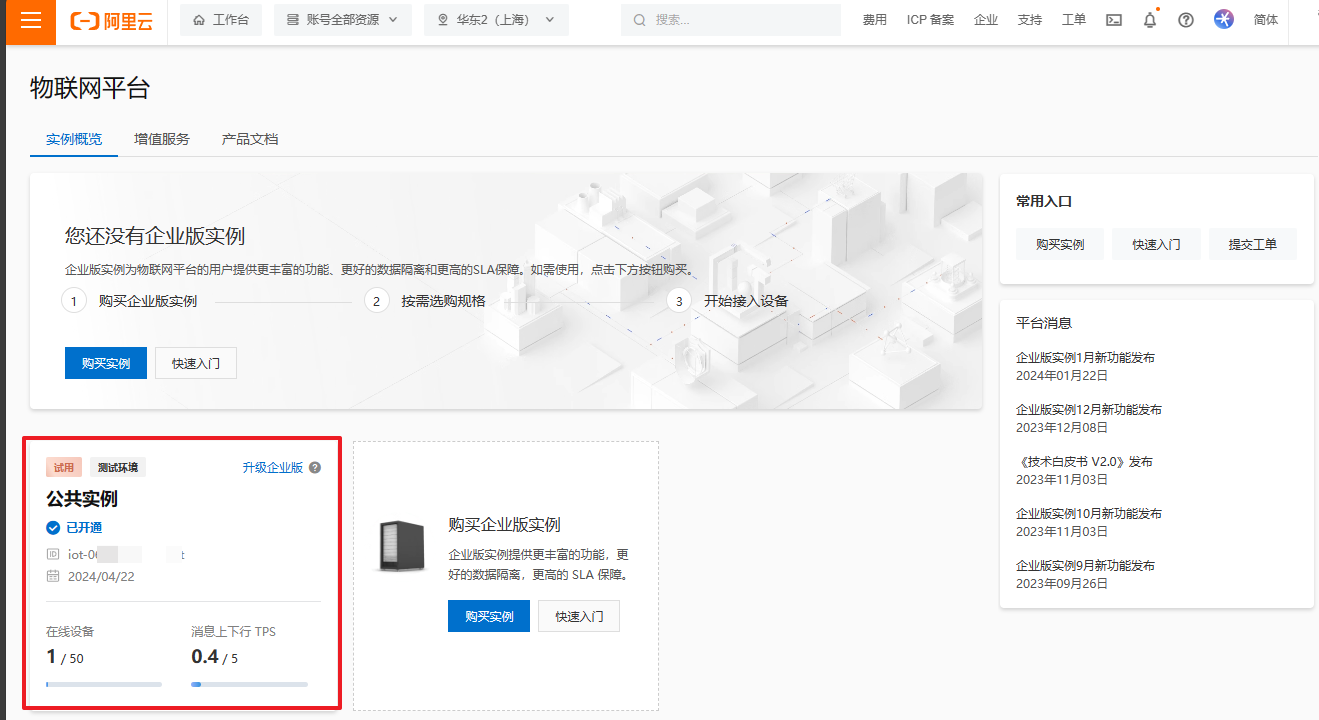Click the 物联网平台 page heading
Viewport: 1319px width, 720px height.
[x=90, y=88]
